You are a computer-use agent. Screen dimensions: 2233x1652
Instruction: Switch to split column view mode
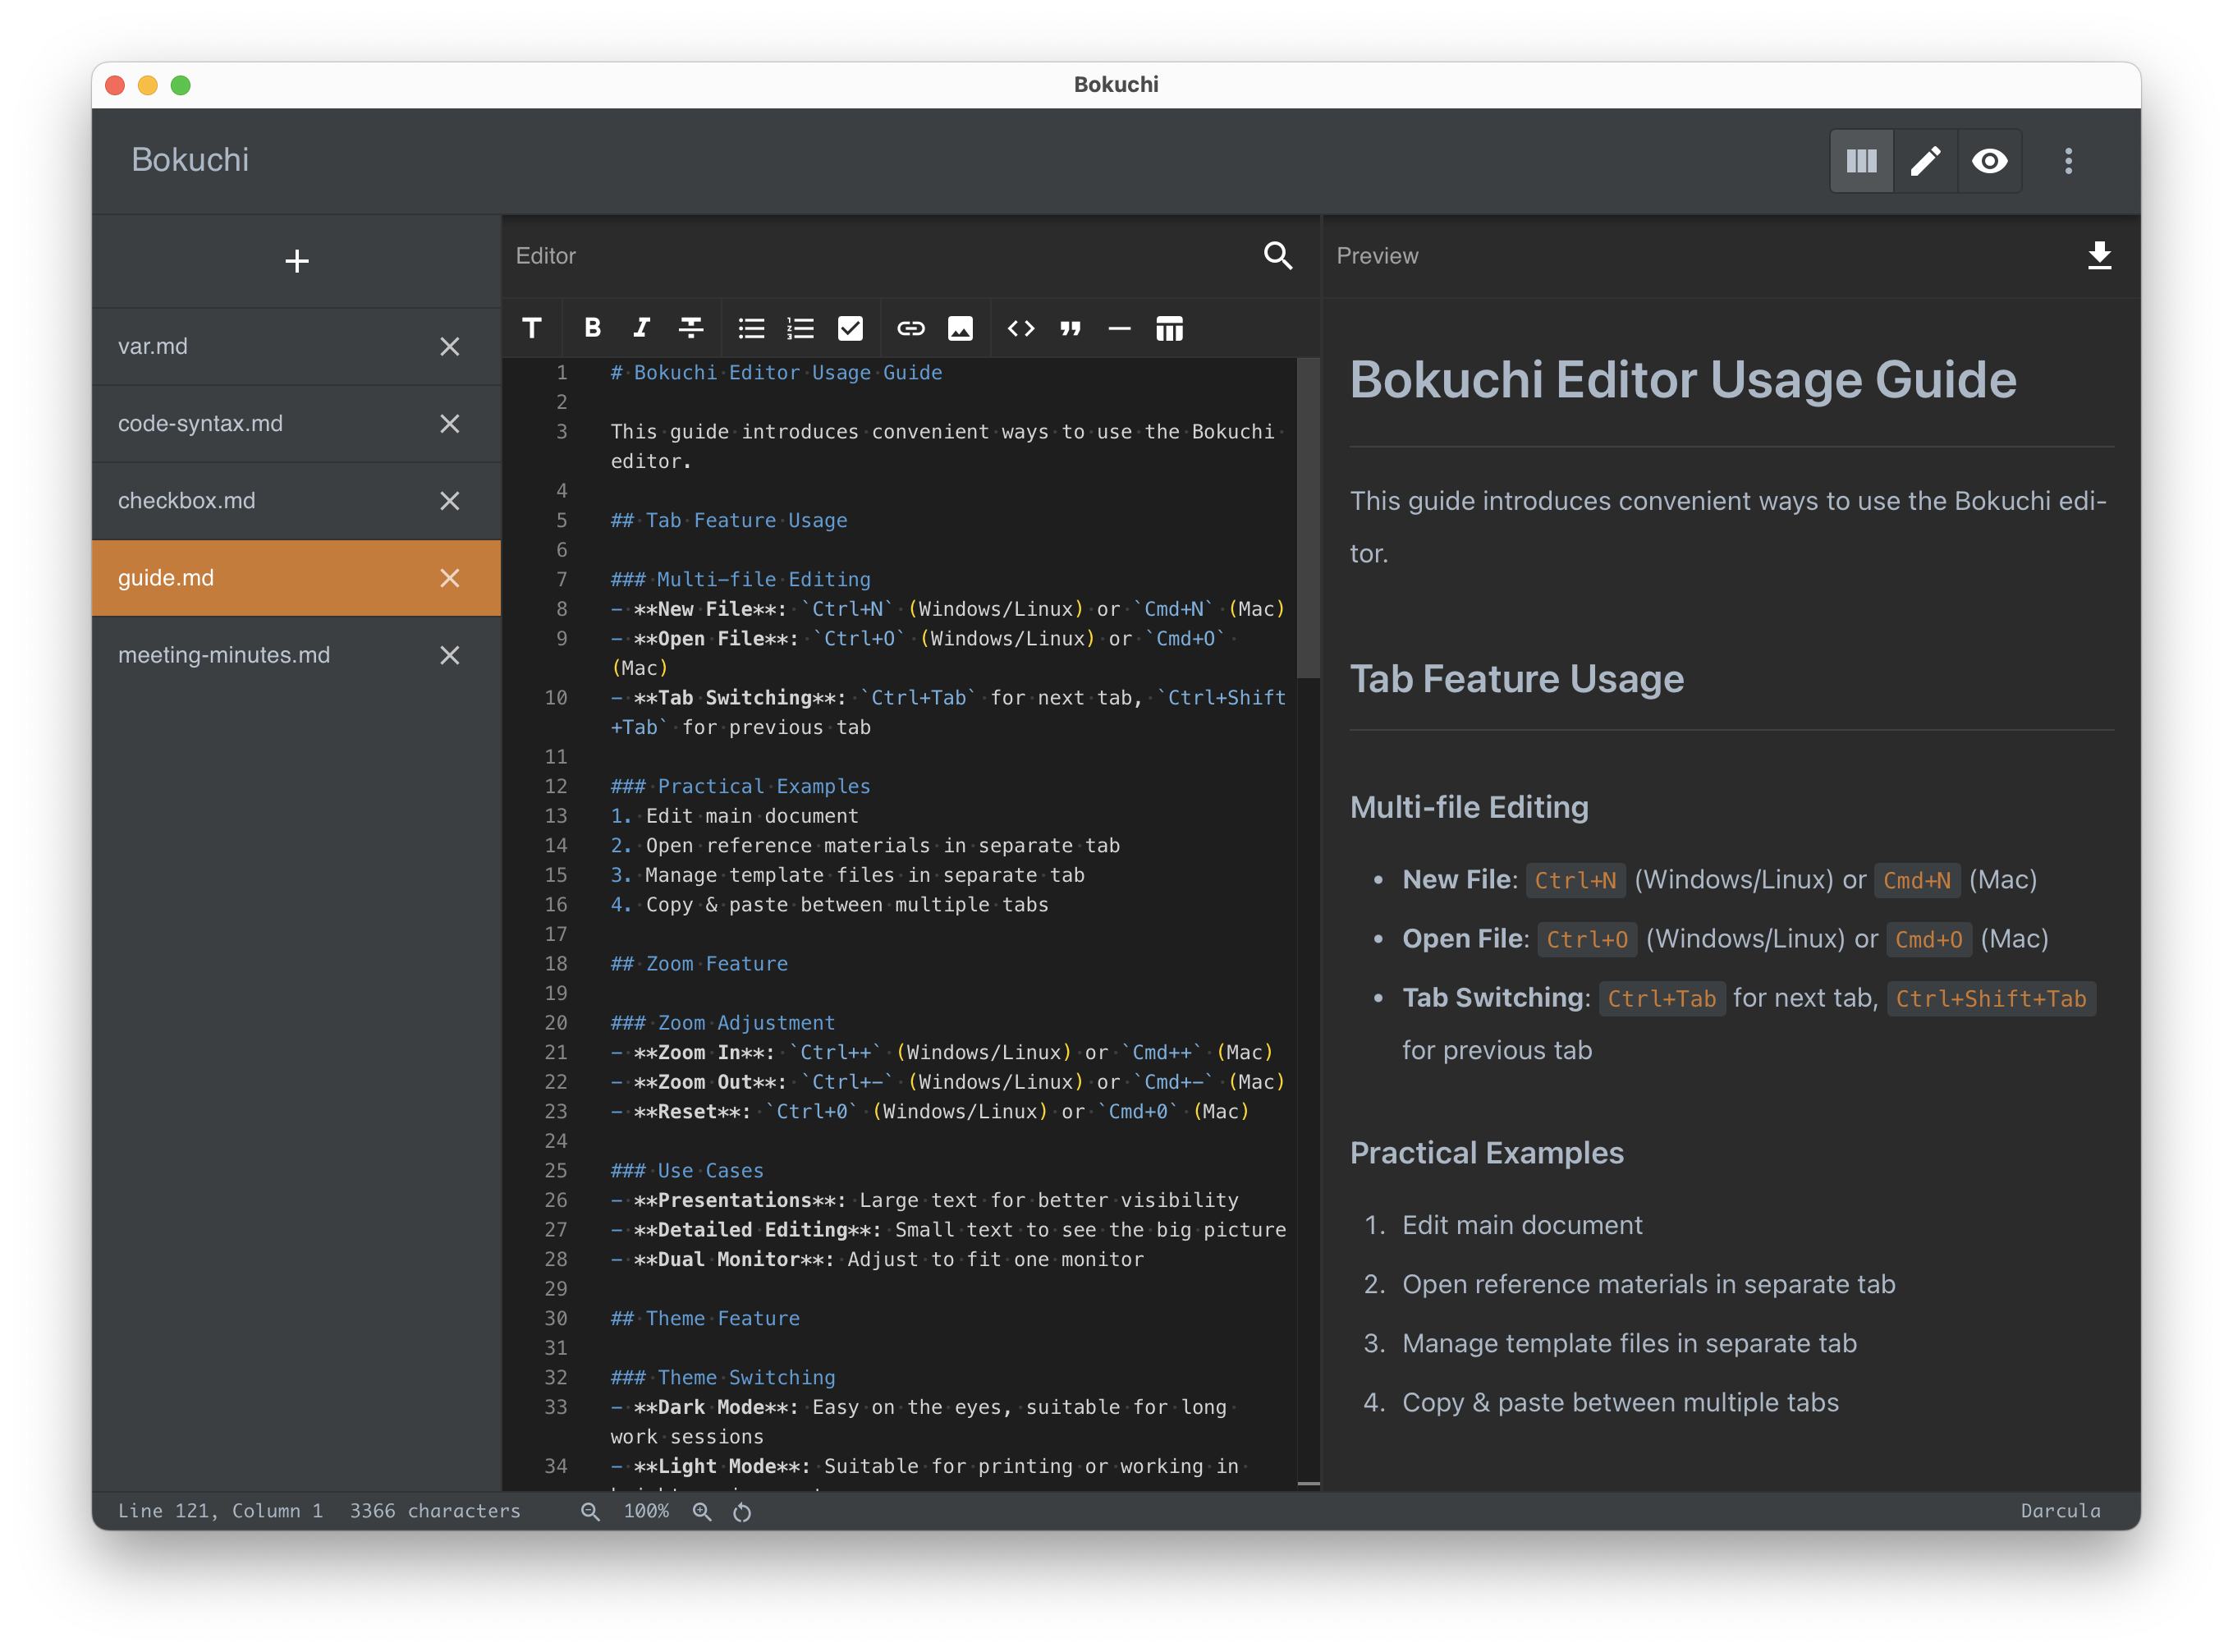pyautogui.click(x=1861, y=161)
